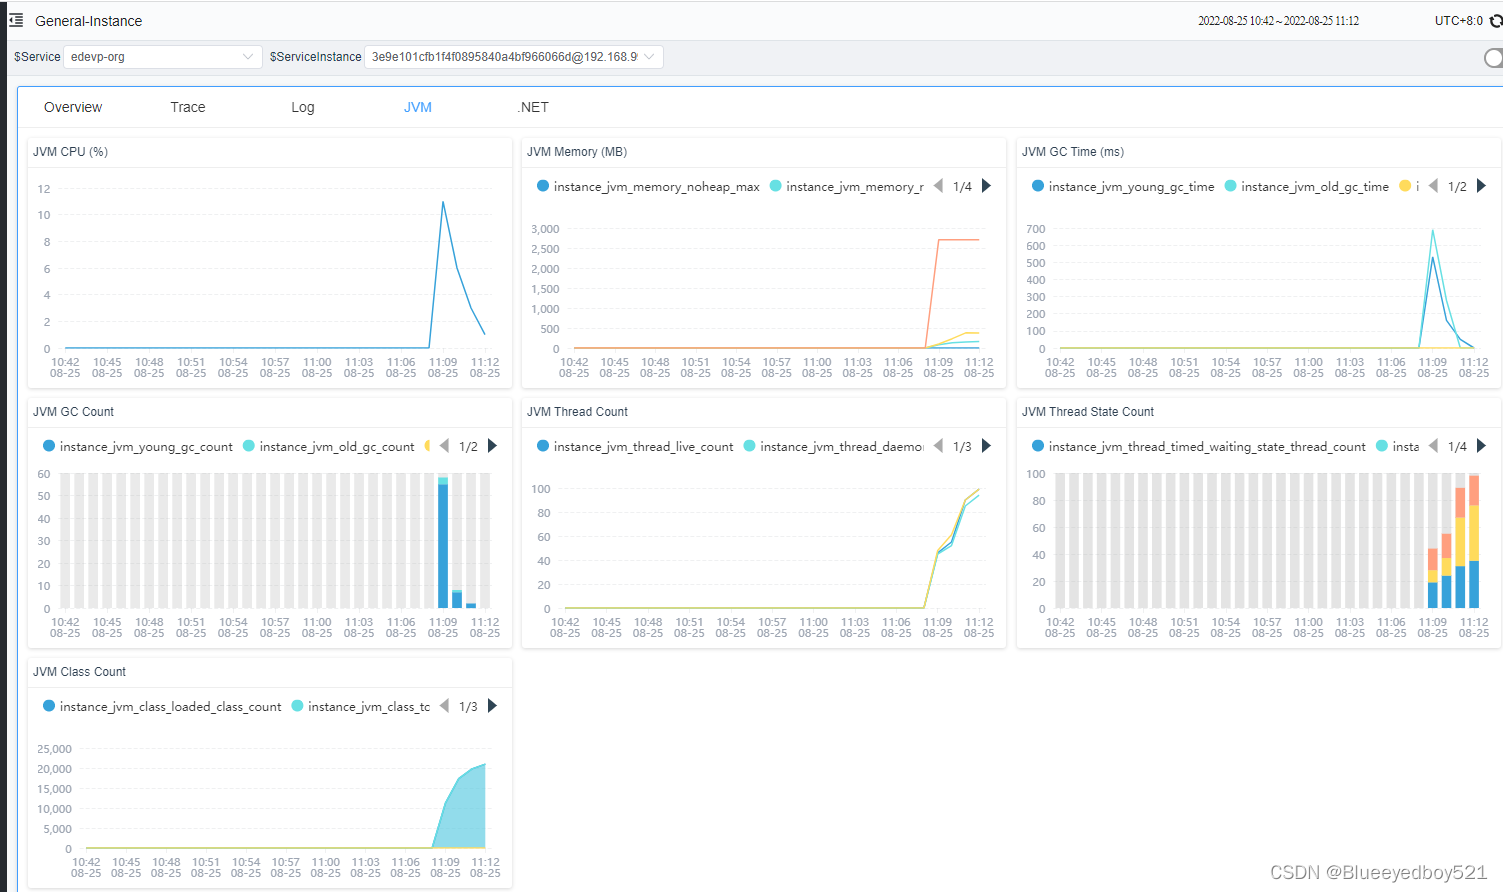Toggle truncated instance_jvm_class_tc legend entry
Viewport: 1503px width, 892px height.
point(361,706)
